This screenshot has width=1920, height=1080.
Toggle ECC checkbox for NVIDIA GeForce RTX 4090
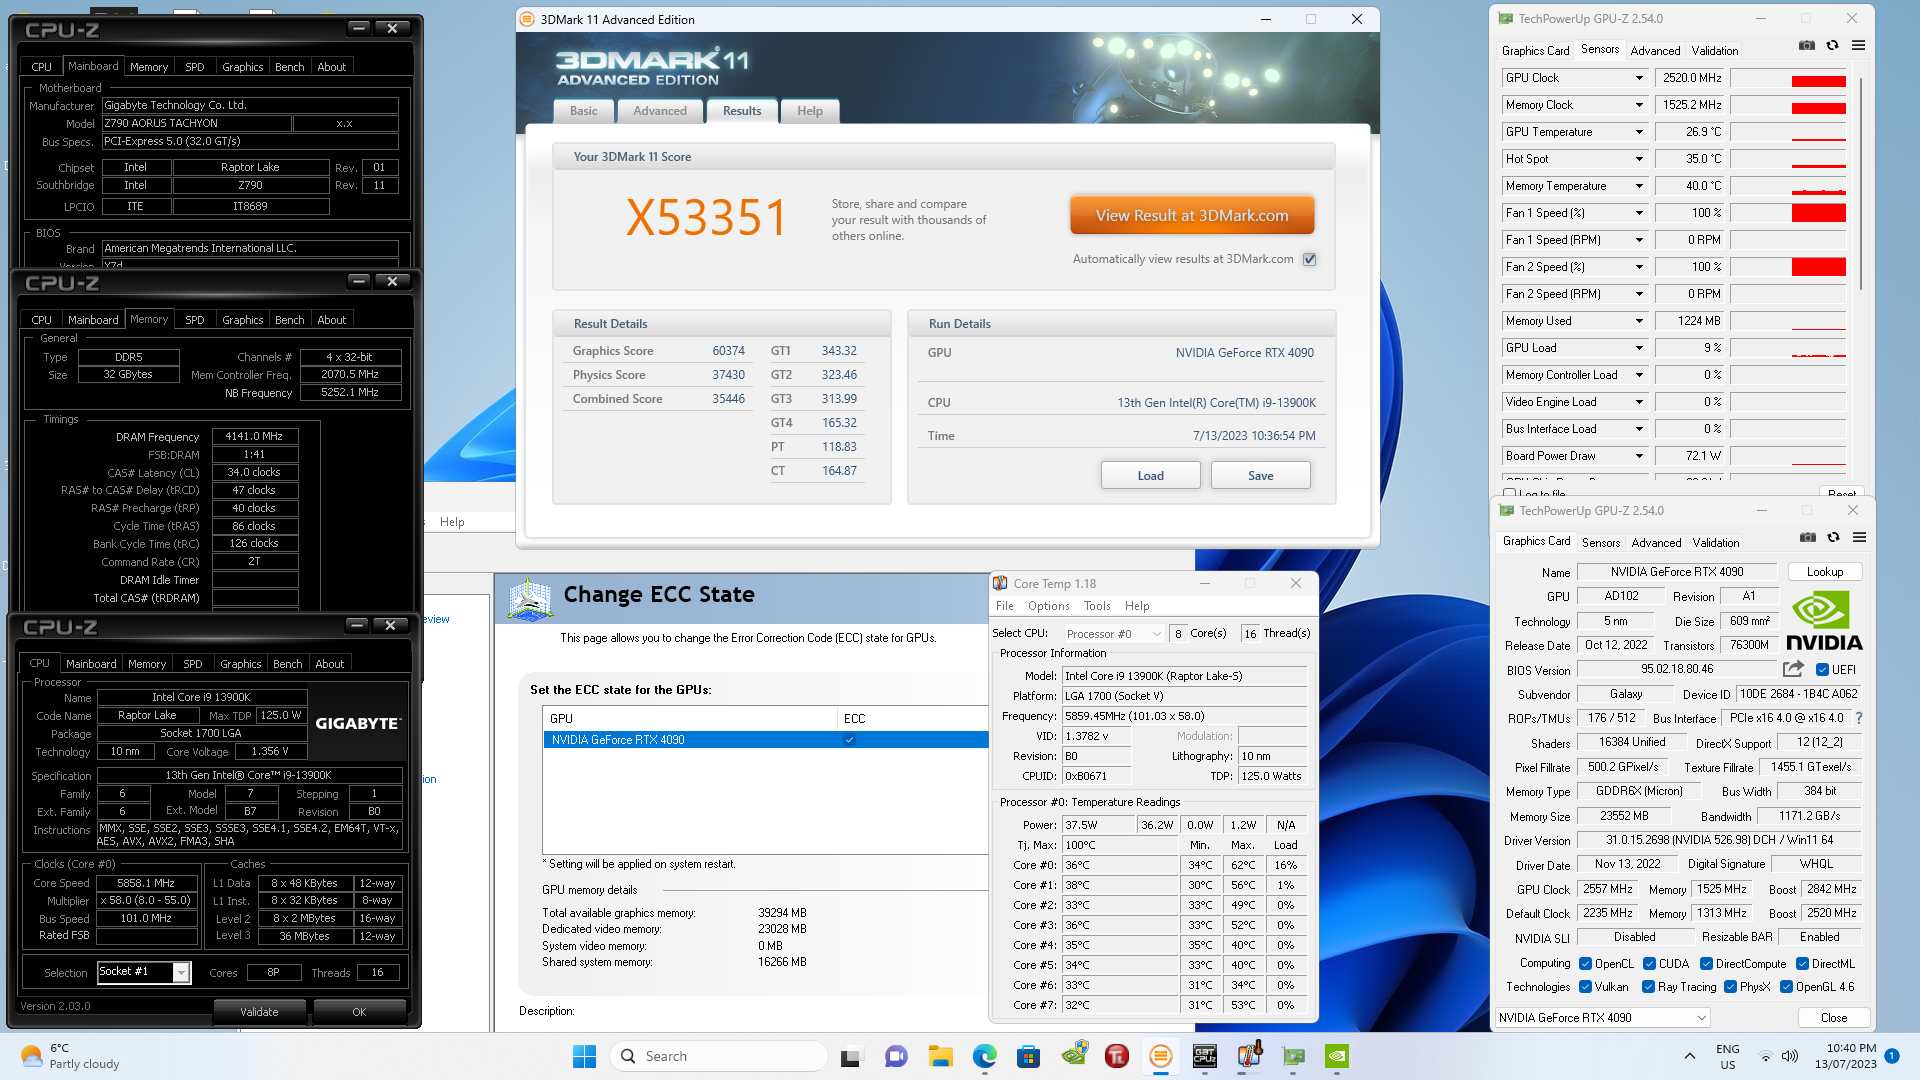coord(849,740)
